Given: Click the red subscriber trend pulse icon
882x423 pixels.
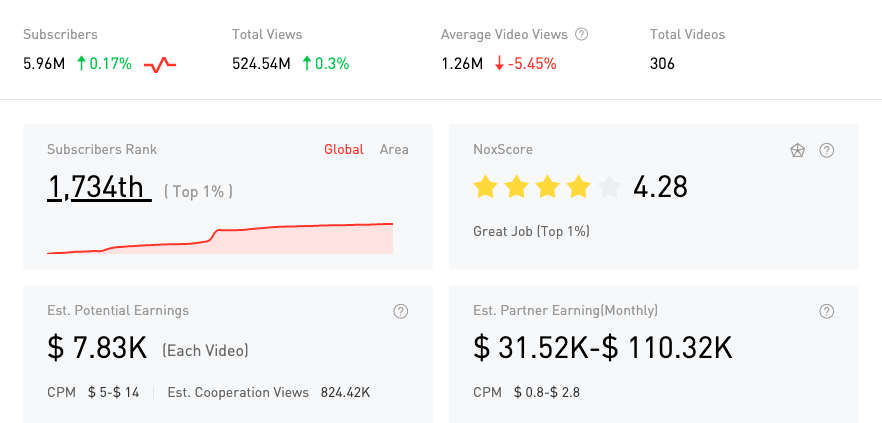Looking at the screenshot, I should pyautogui.click(x=160, y=65).
